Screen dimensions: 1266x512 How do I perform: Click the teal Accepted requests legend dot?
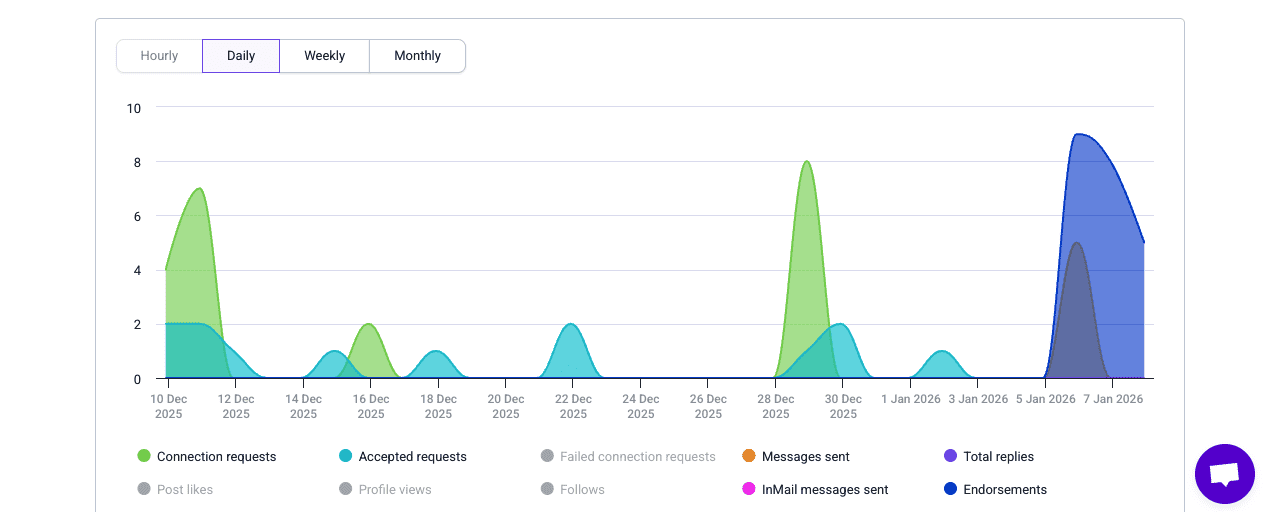tap(346, 456)
